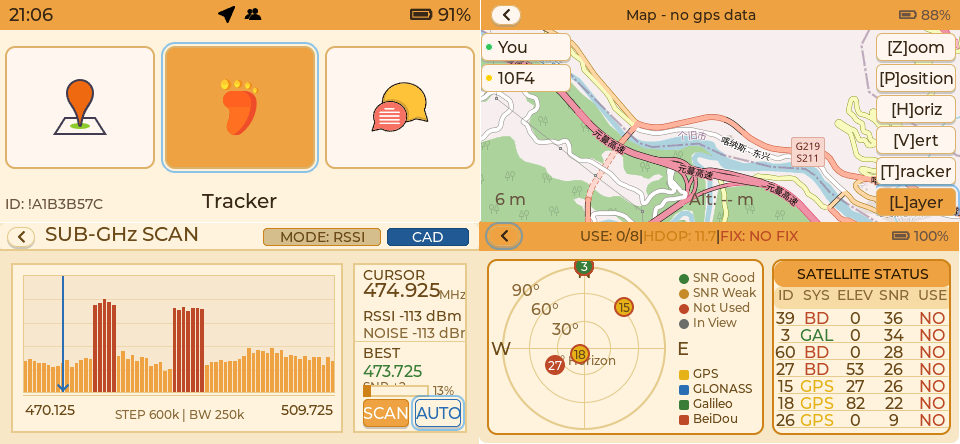Click the users icon in status bar
Viewport: 960px width, 444px height.
pos(253,14)
